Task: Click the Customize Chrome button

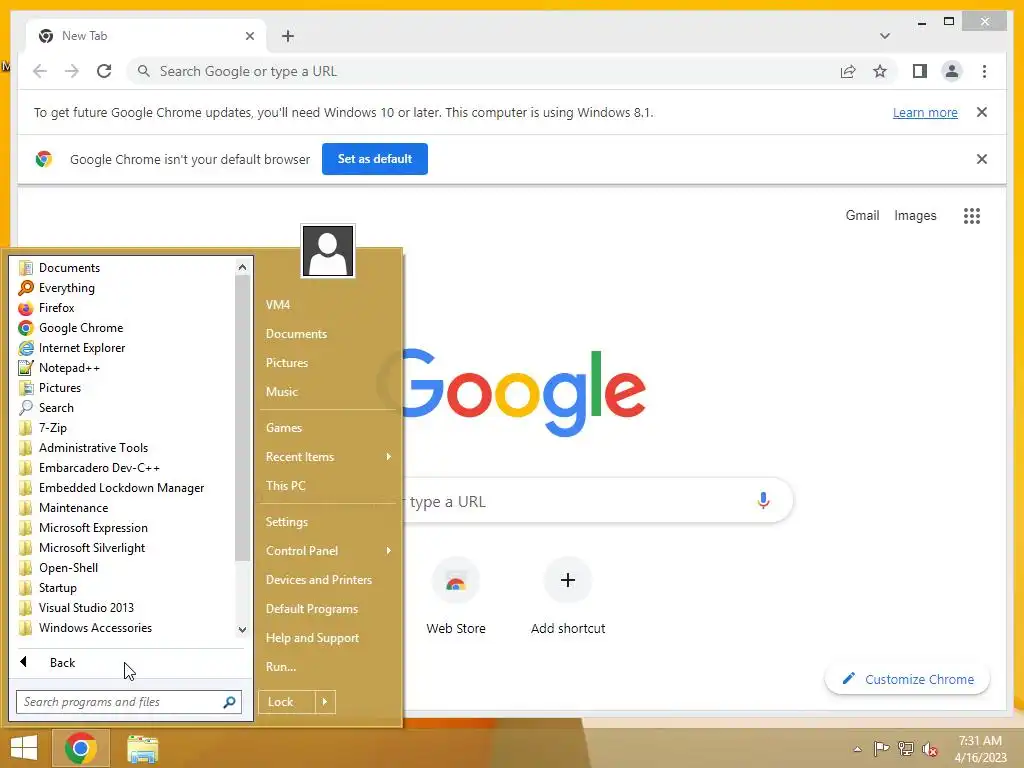Action: (908, 679)
